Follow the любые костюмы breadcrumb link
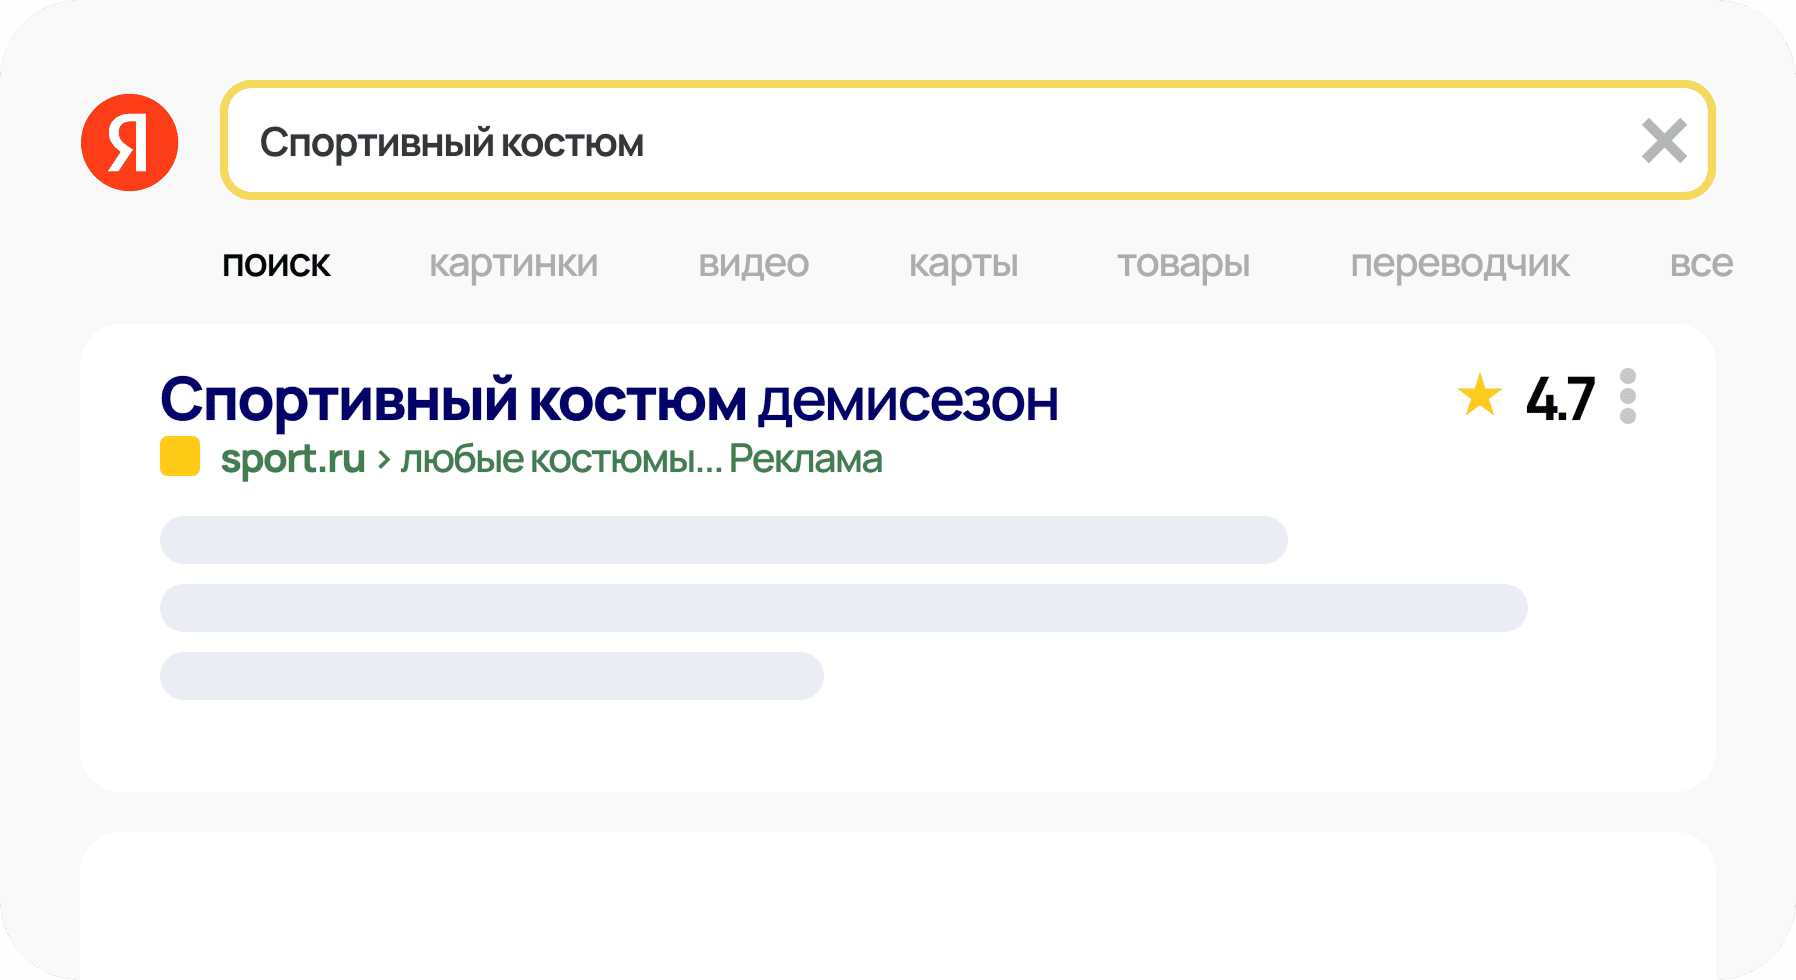The height and width of the screenshot is (980, 1796). tap(560, 460)
